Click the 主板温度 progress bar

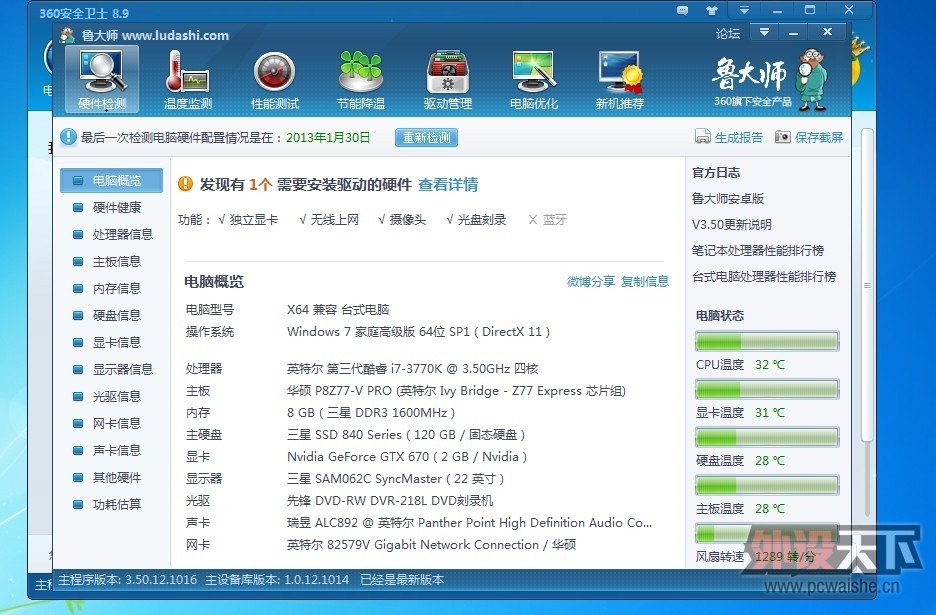(767, 485)
